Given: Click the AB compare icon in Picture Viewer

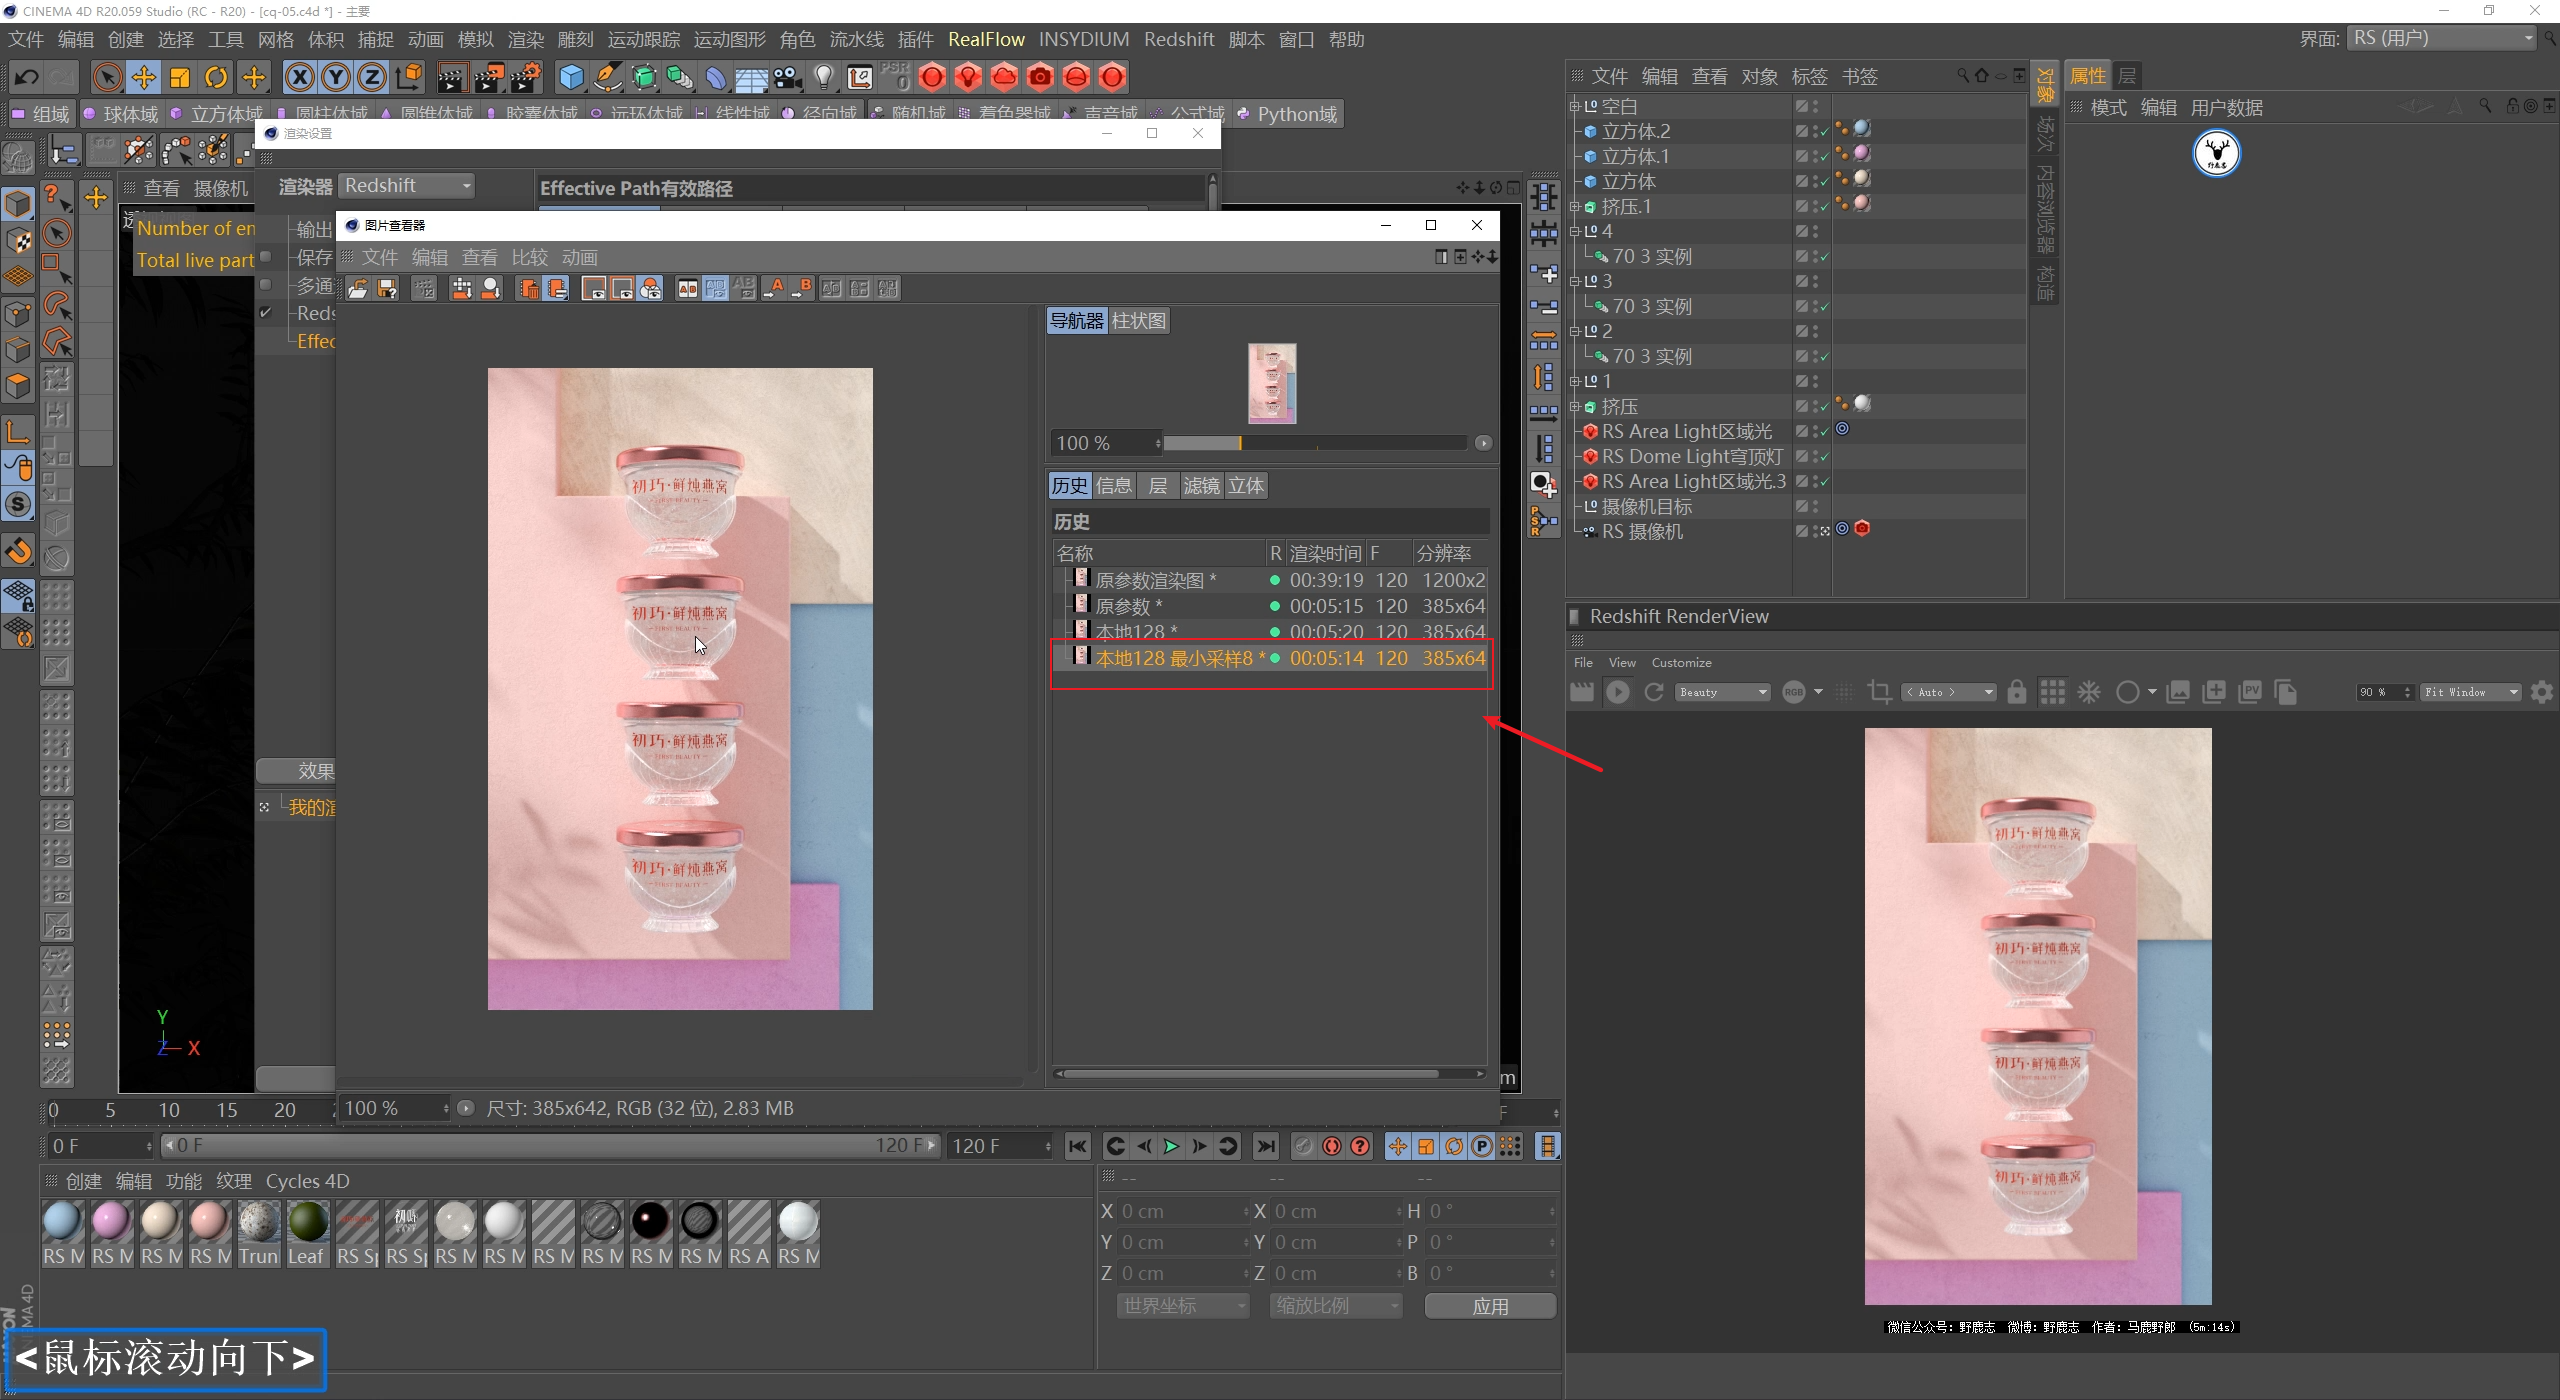Looking at the screenshot, I should click(x=687, y=289).
